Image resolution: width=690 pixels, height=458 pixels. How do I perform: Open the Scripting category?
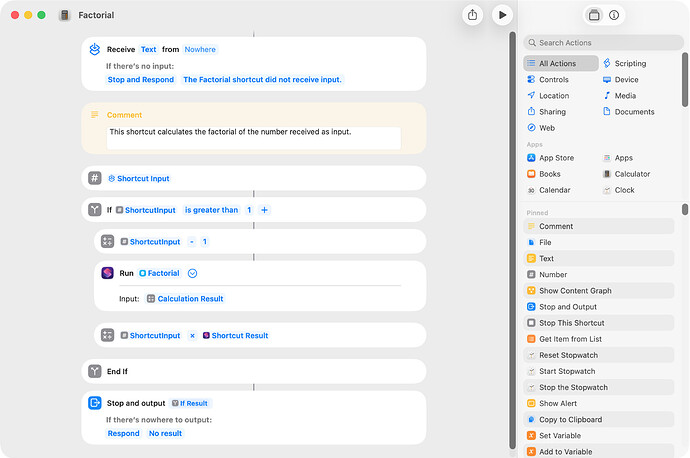pyautogui.click(x=630, y=64)
